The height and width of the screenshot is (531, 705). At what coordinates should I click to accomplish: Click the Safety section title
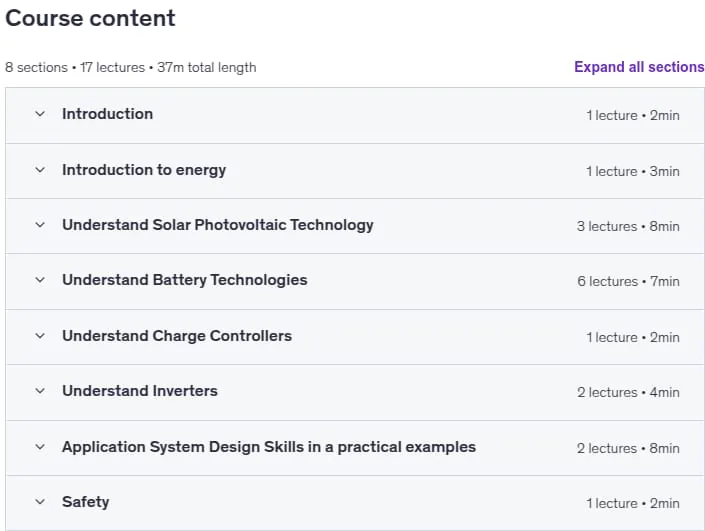(x=85, y=502)
